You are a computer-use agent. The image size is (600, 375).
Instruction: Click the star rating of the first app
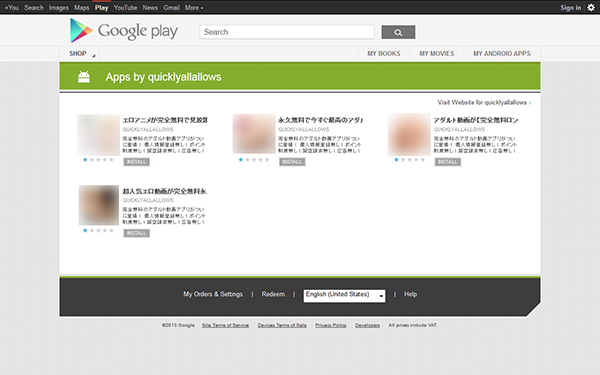point(98,160)
